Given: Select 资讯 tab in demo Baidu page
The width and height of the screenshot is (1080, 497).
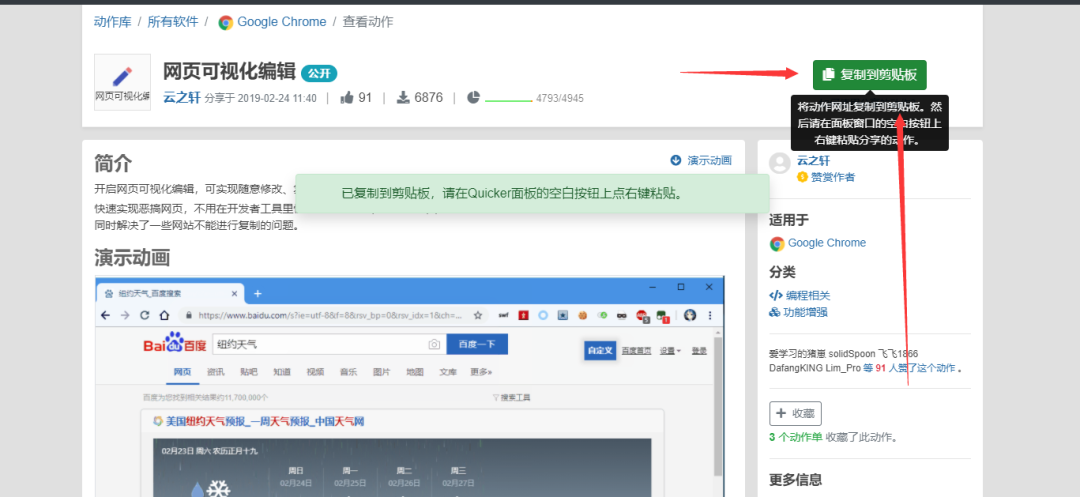Looking at the screenshot, I should point(216,372).
